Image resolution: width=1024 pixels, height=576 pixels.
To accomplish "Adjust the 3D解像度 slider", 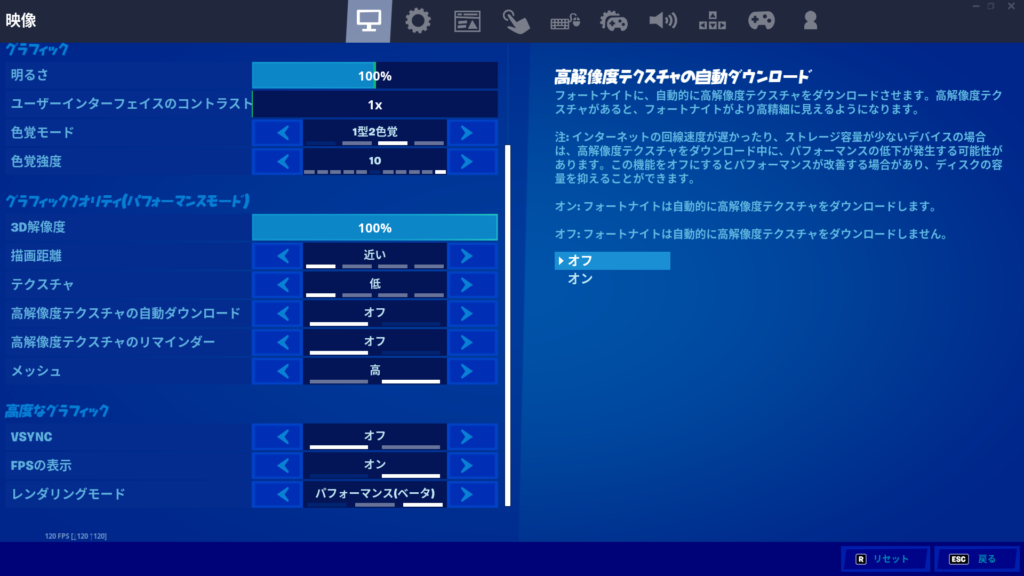I will (x=374, y=227).
